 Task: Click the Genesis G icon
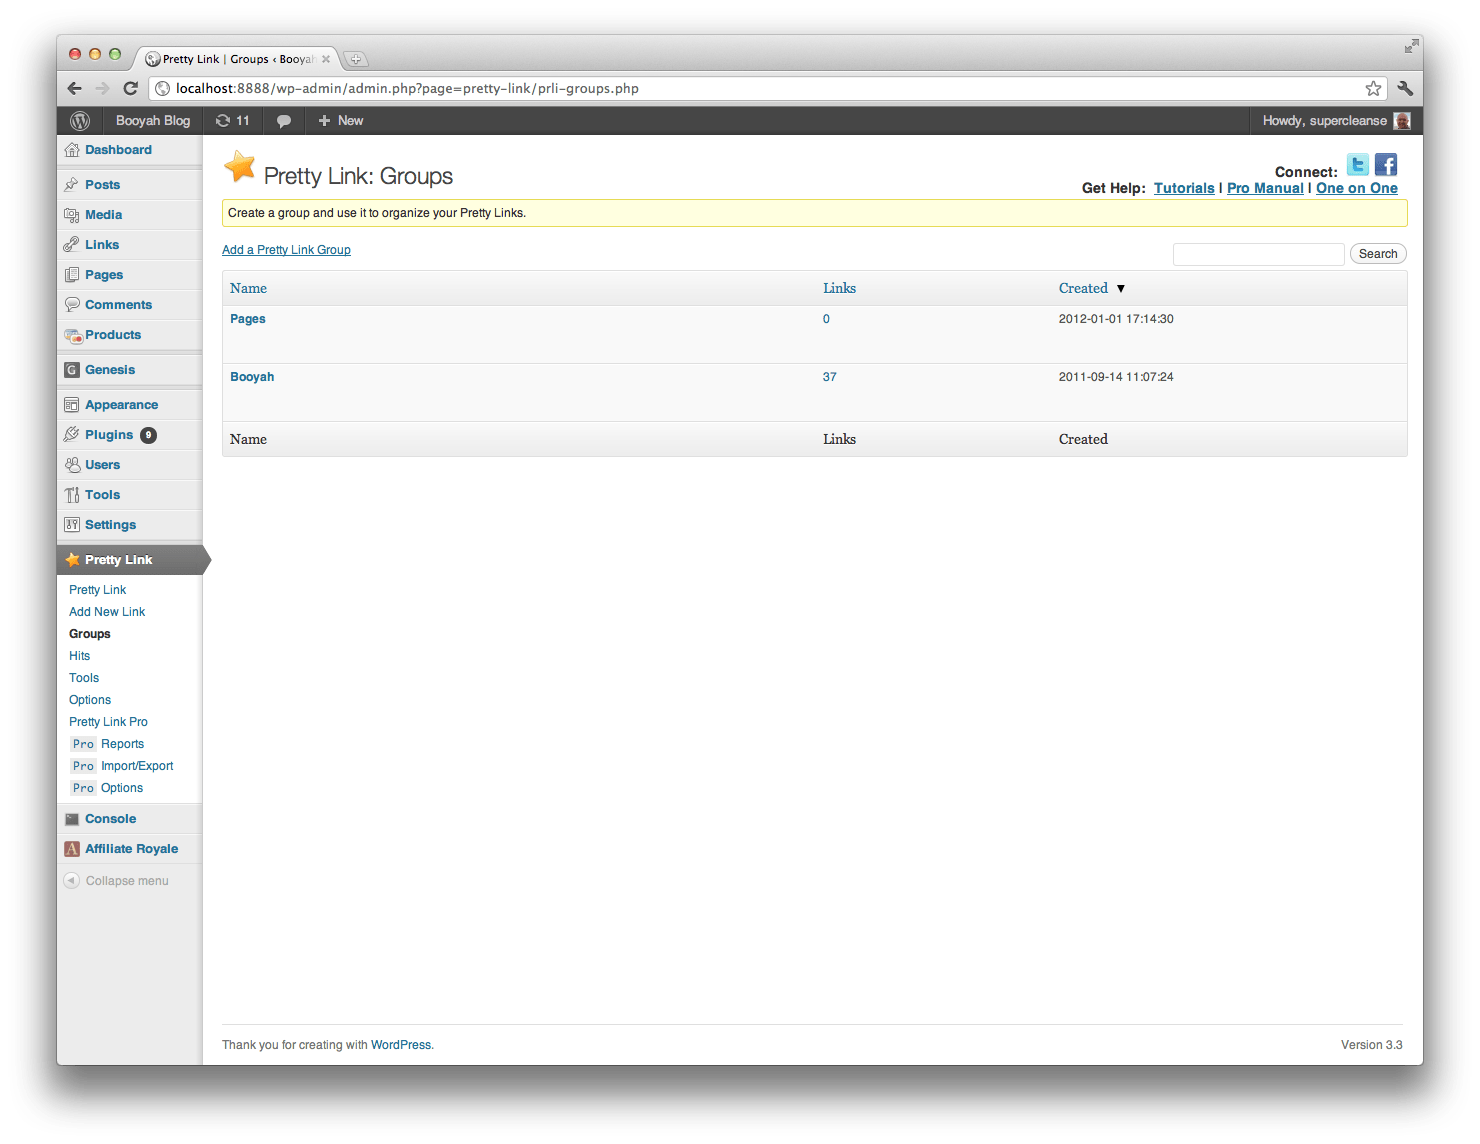[x=72, y=370]
